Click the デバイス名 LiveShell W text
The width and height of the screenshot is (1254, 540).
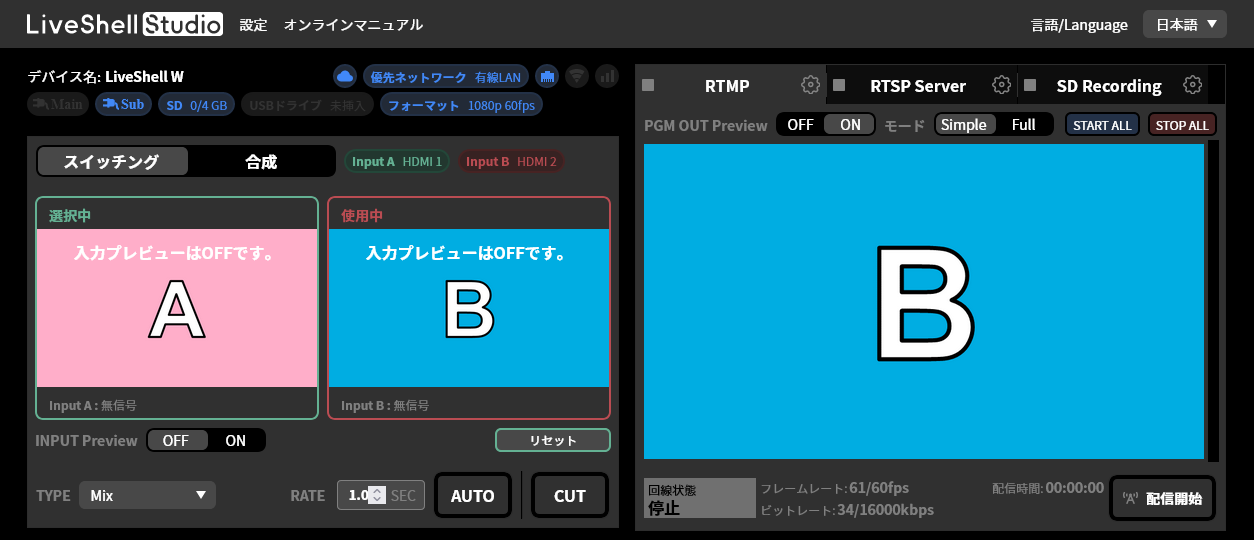click(x=105, y=76)
